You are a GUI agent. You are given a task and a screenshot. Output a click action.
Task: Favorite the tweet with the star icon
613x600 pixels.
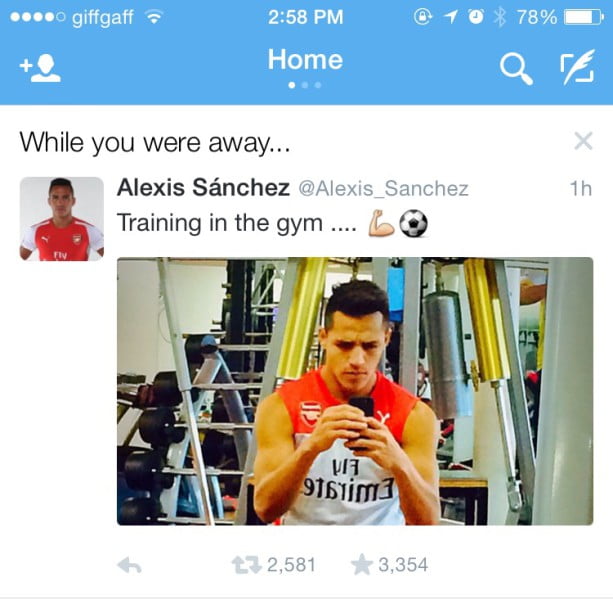(x=361, y=564)
